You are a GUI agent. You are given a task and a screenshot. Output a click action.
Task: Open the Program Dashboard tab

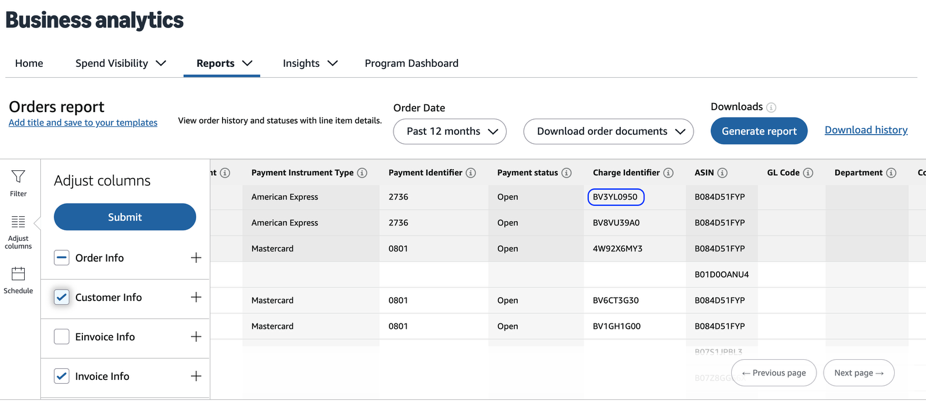click(412, 63)
